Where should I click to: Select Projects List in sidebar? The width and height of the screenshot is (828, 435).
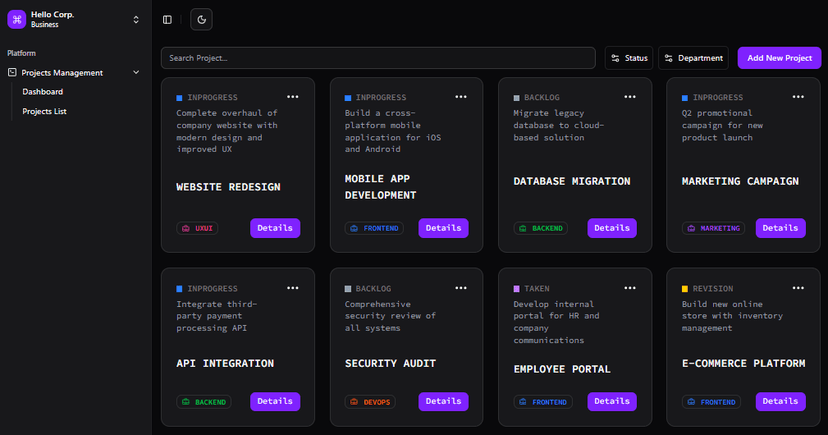click(x=44, y=111)
